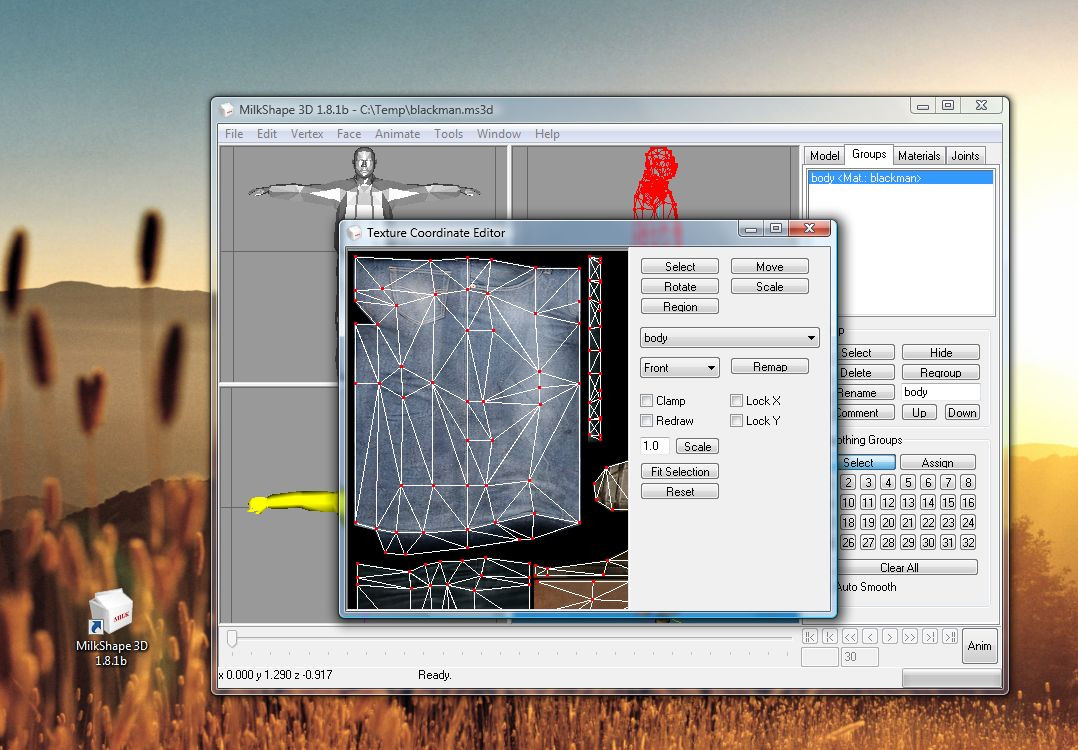Enable the Clamp checkbox
Screen dimensions: 1078x750
point(646,401)
